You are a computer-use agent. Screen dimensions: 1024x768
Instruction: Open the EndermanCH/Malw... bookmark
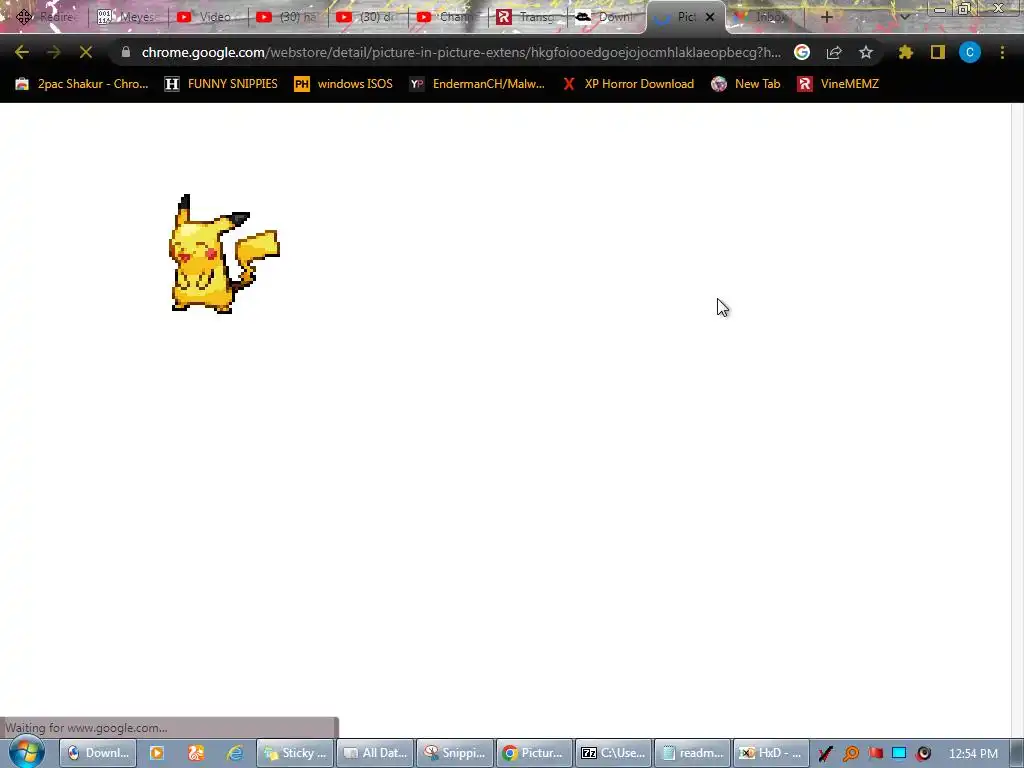tap(477, 84)
